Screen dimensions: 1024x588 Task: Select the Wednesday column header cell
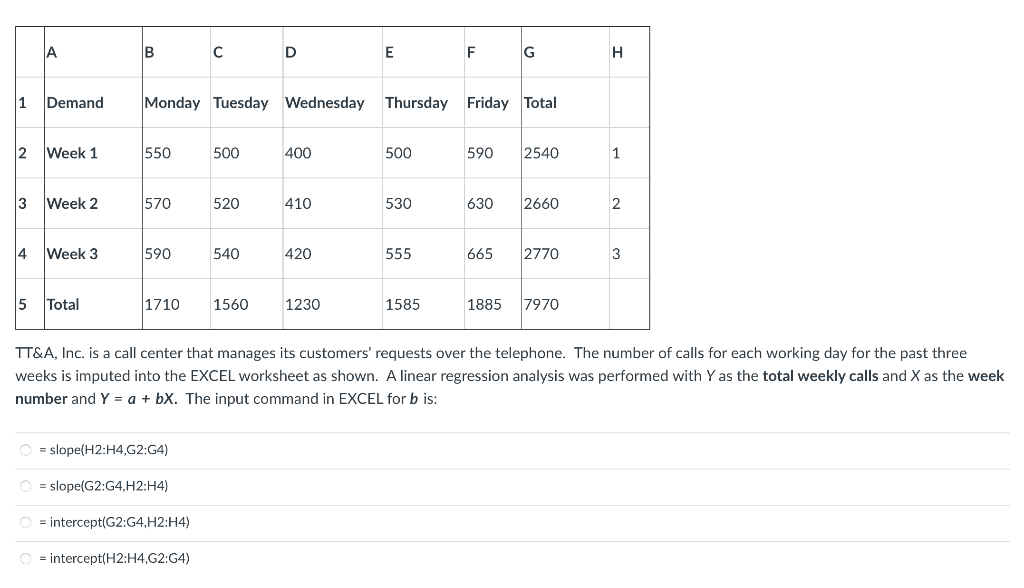click(x=332, y=103)
